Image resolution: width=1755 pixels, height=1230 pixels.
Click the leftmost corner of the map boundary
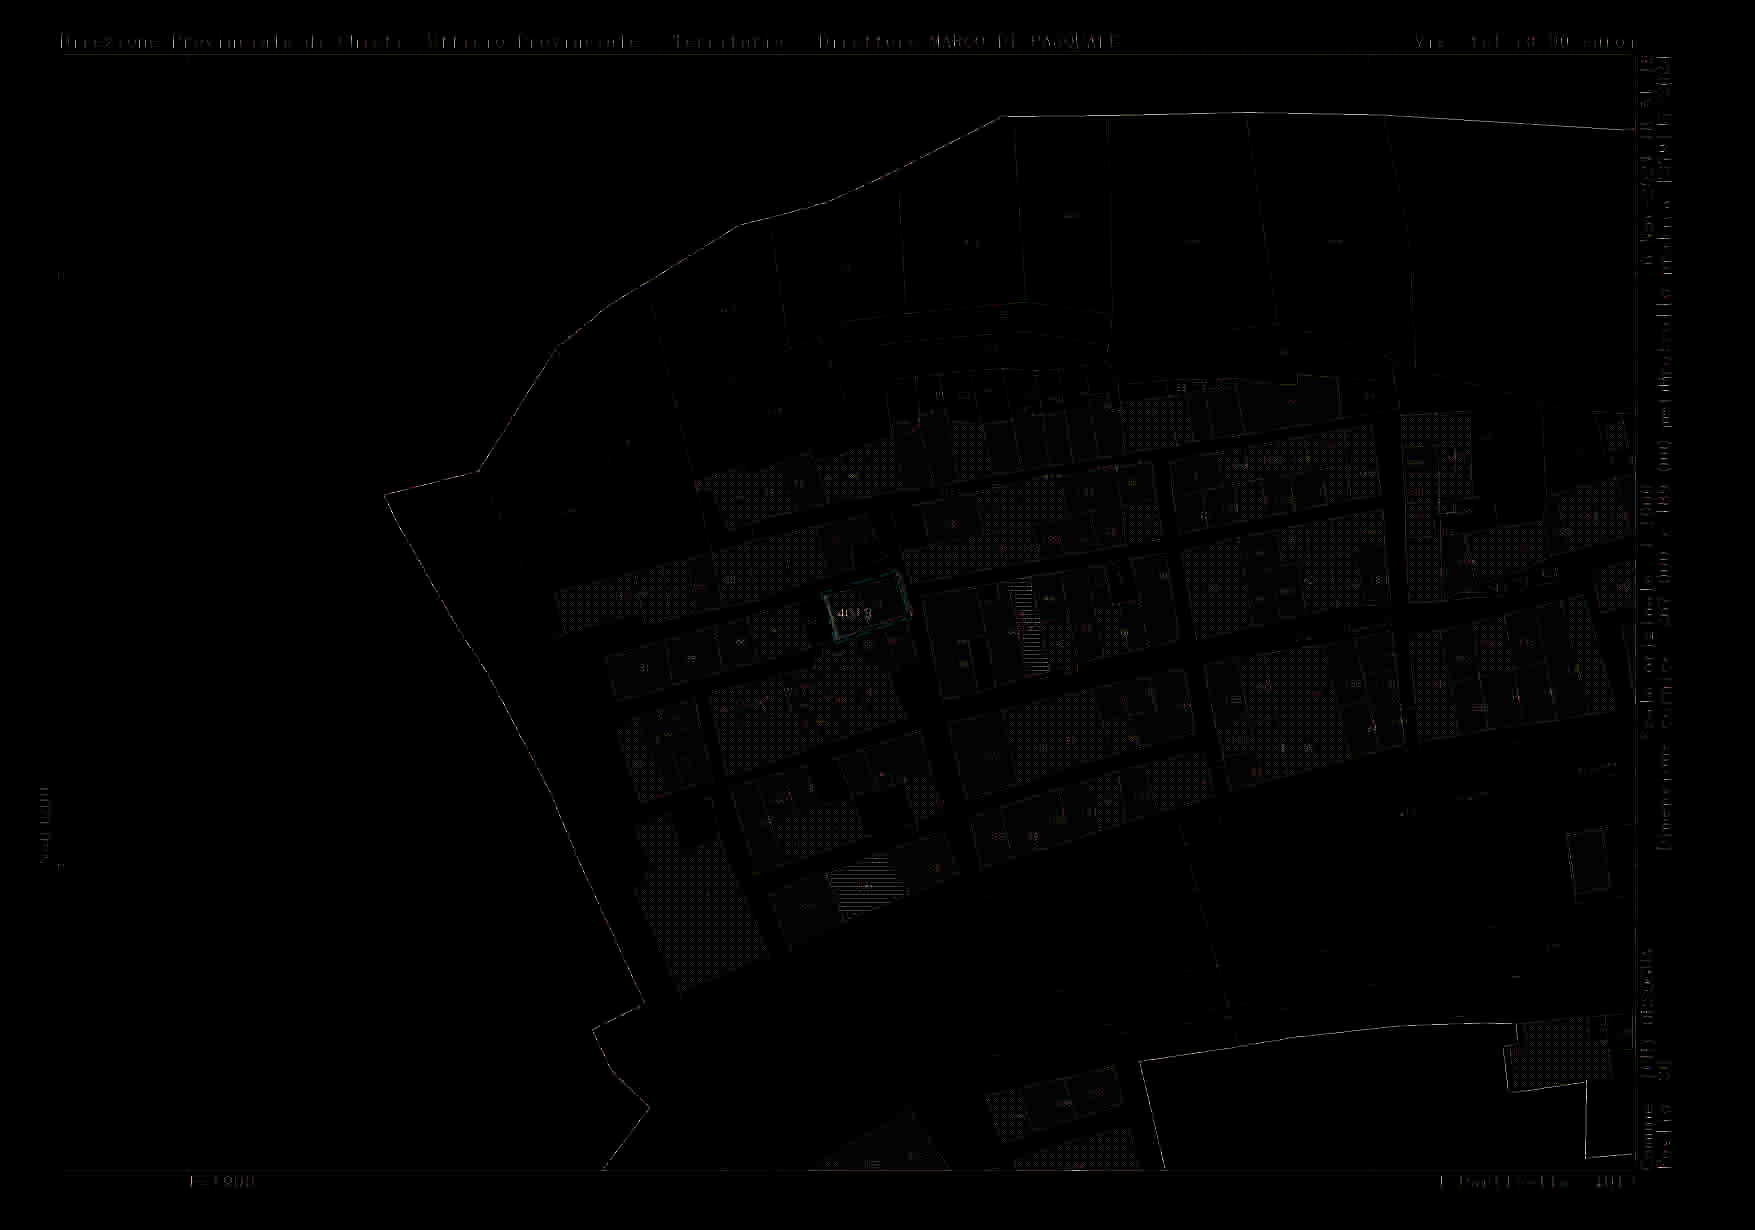tap(386, 494)
